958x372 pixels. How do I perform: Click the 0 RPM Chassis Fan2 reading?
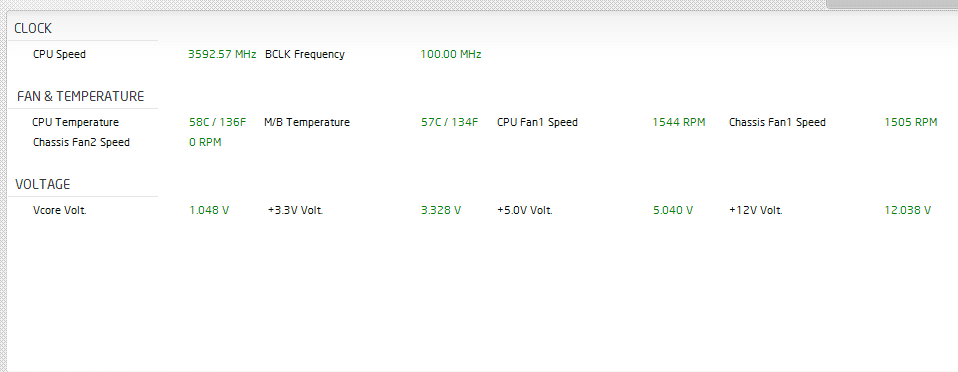[x=205, y=143]
